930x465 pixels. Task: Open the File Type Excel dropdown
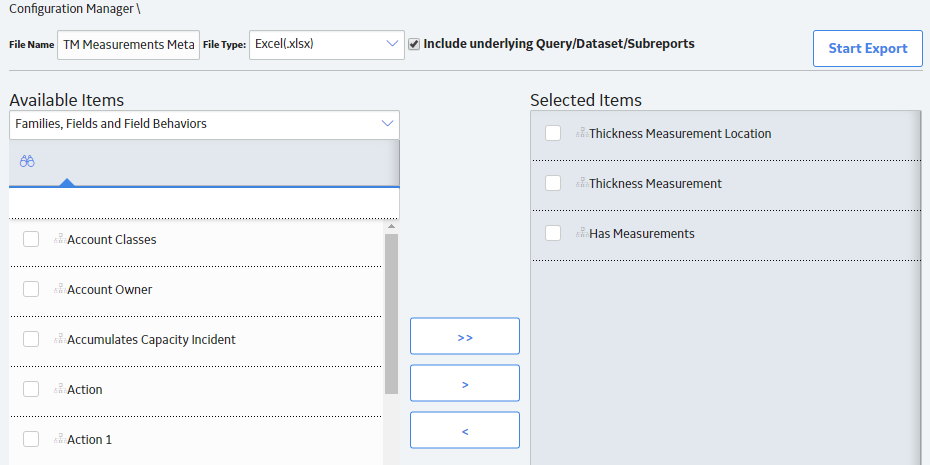(327, 45)
